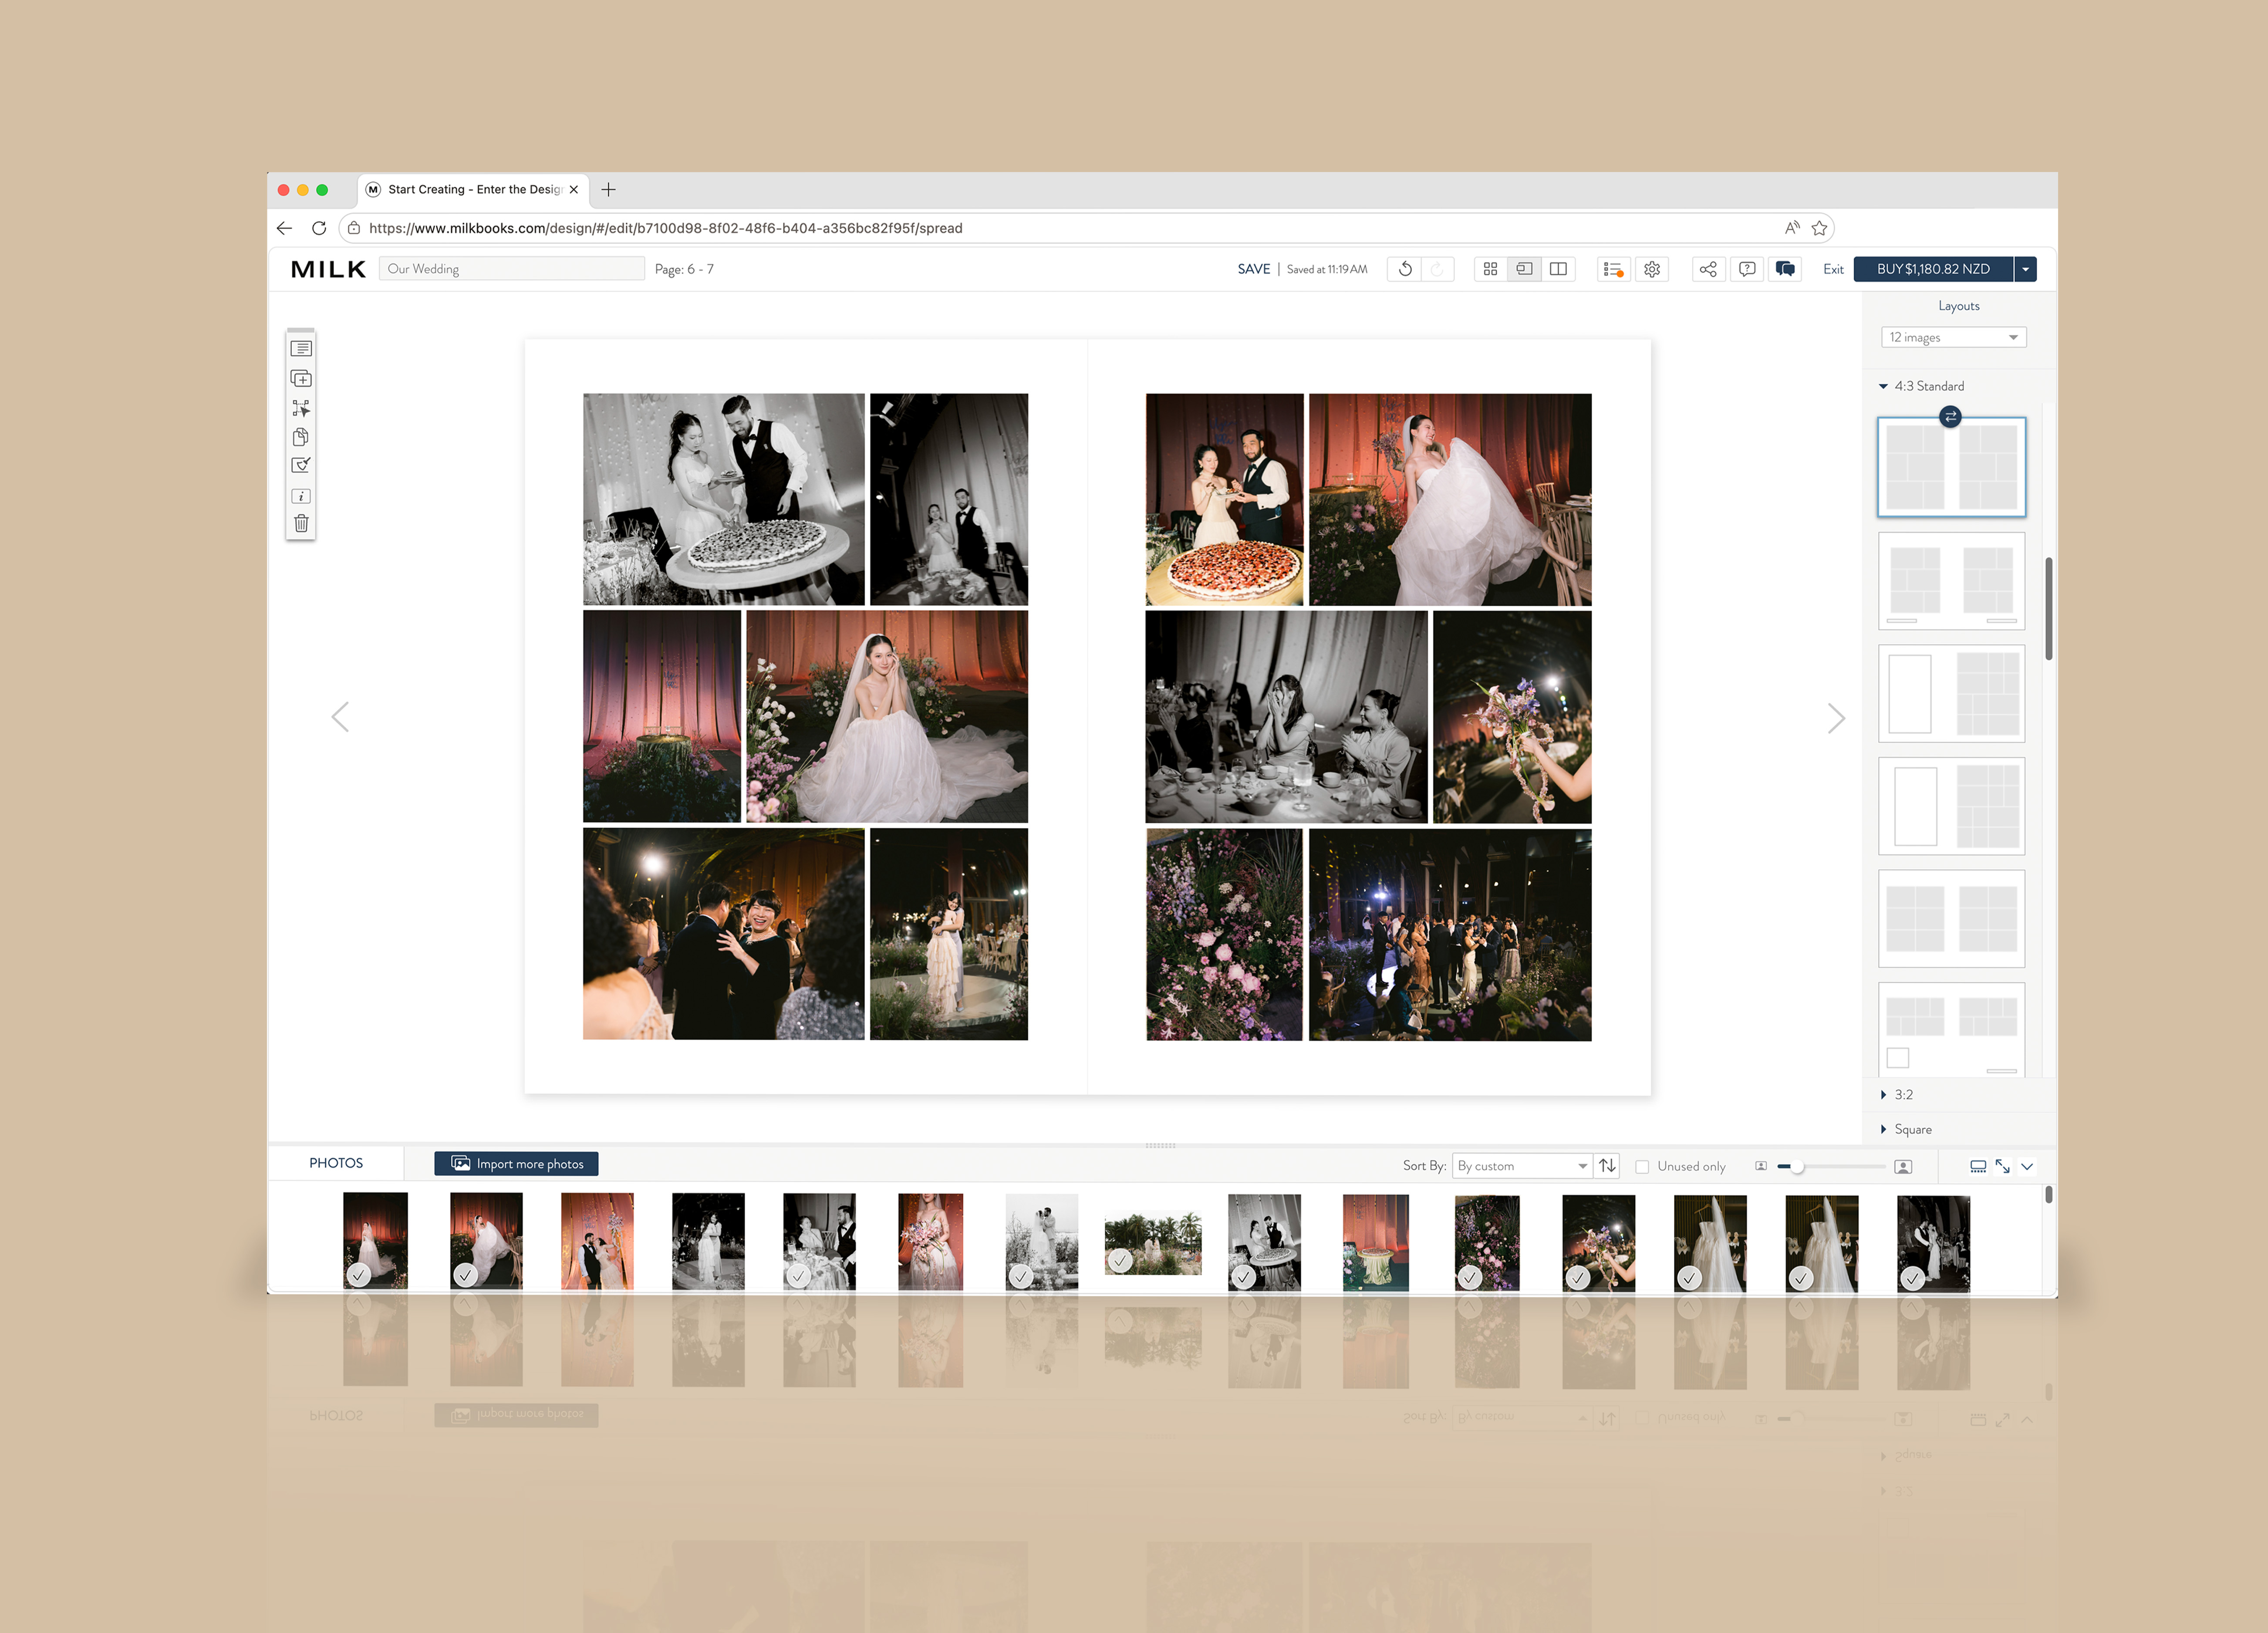Click the trash delete icon
The height and width of the screenshot is (1633, 2268).
(x=301, y=523)
